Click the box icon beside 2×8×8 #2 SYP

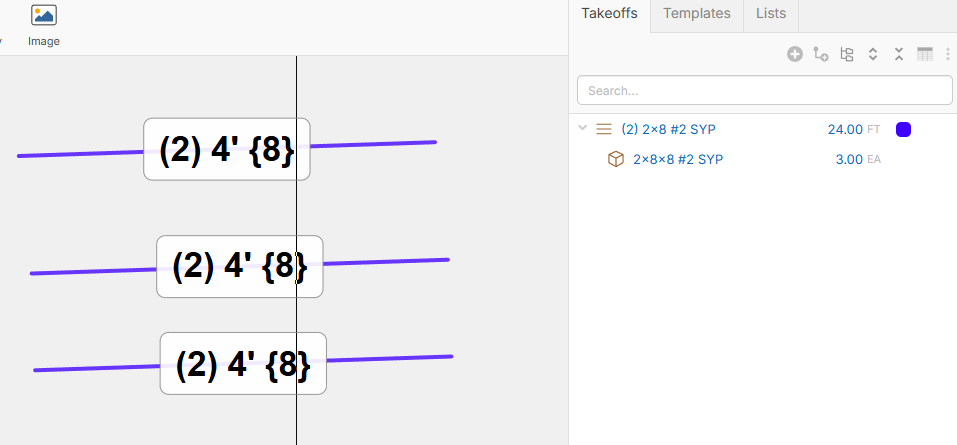click(616, 159)
